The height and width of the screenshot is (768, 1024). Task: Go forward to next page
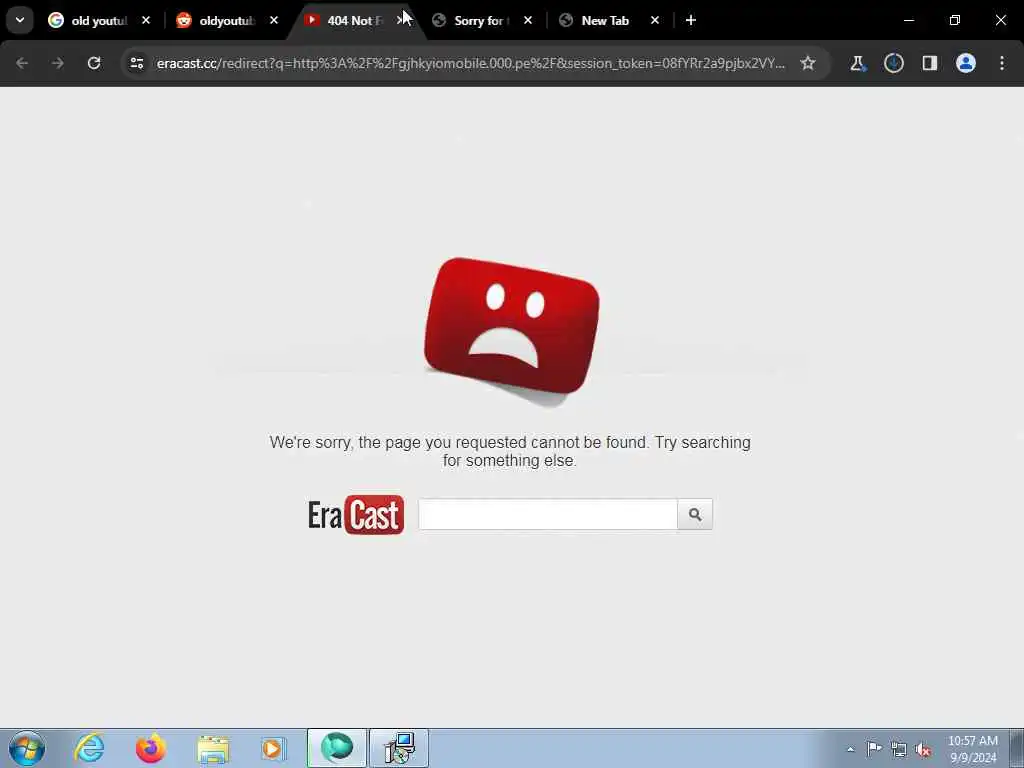(x=57, y=63)
